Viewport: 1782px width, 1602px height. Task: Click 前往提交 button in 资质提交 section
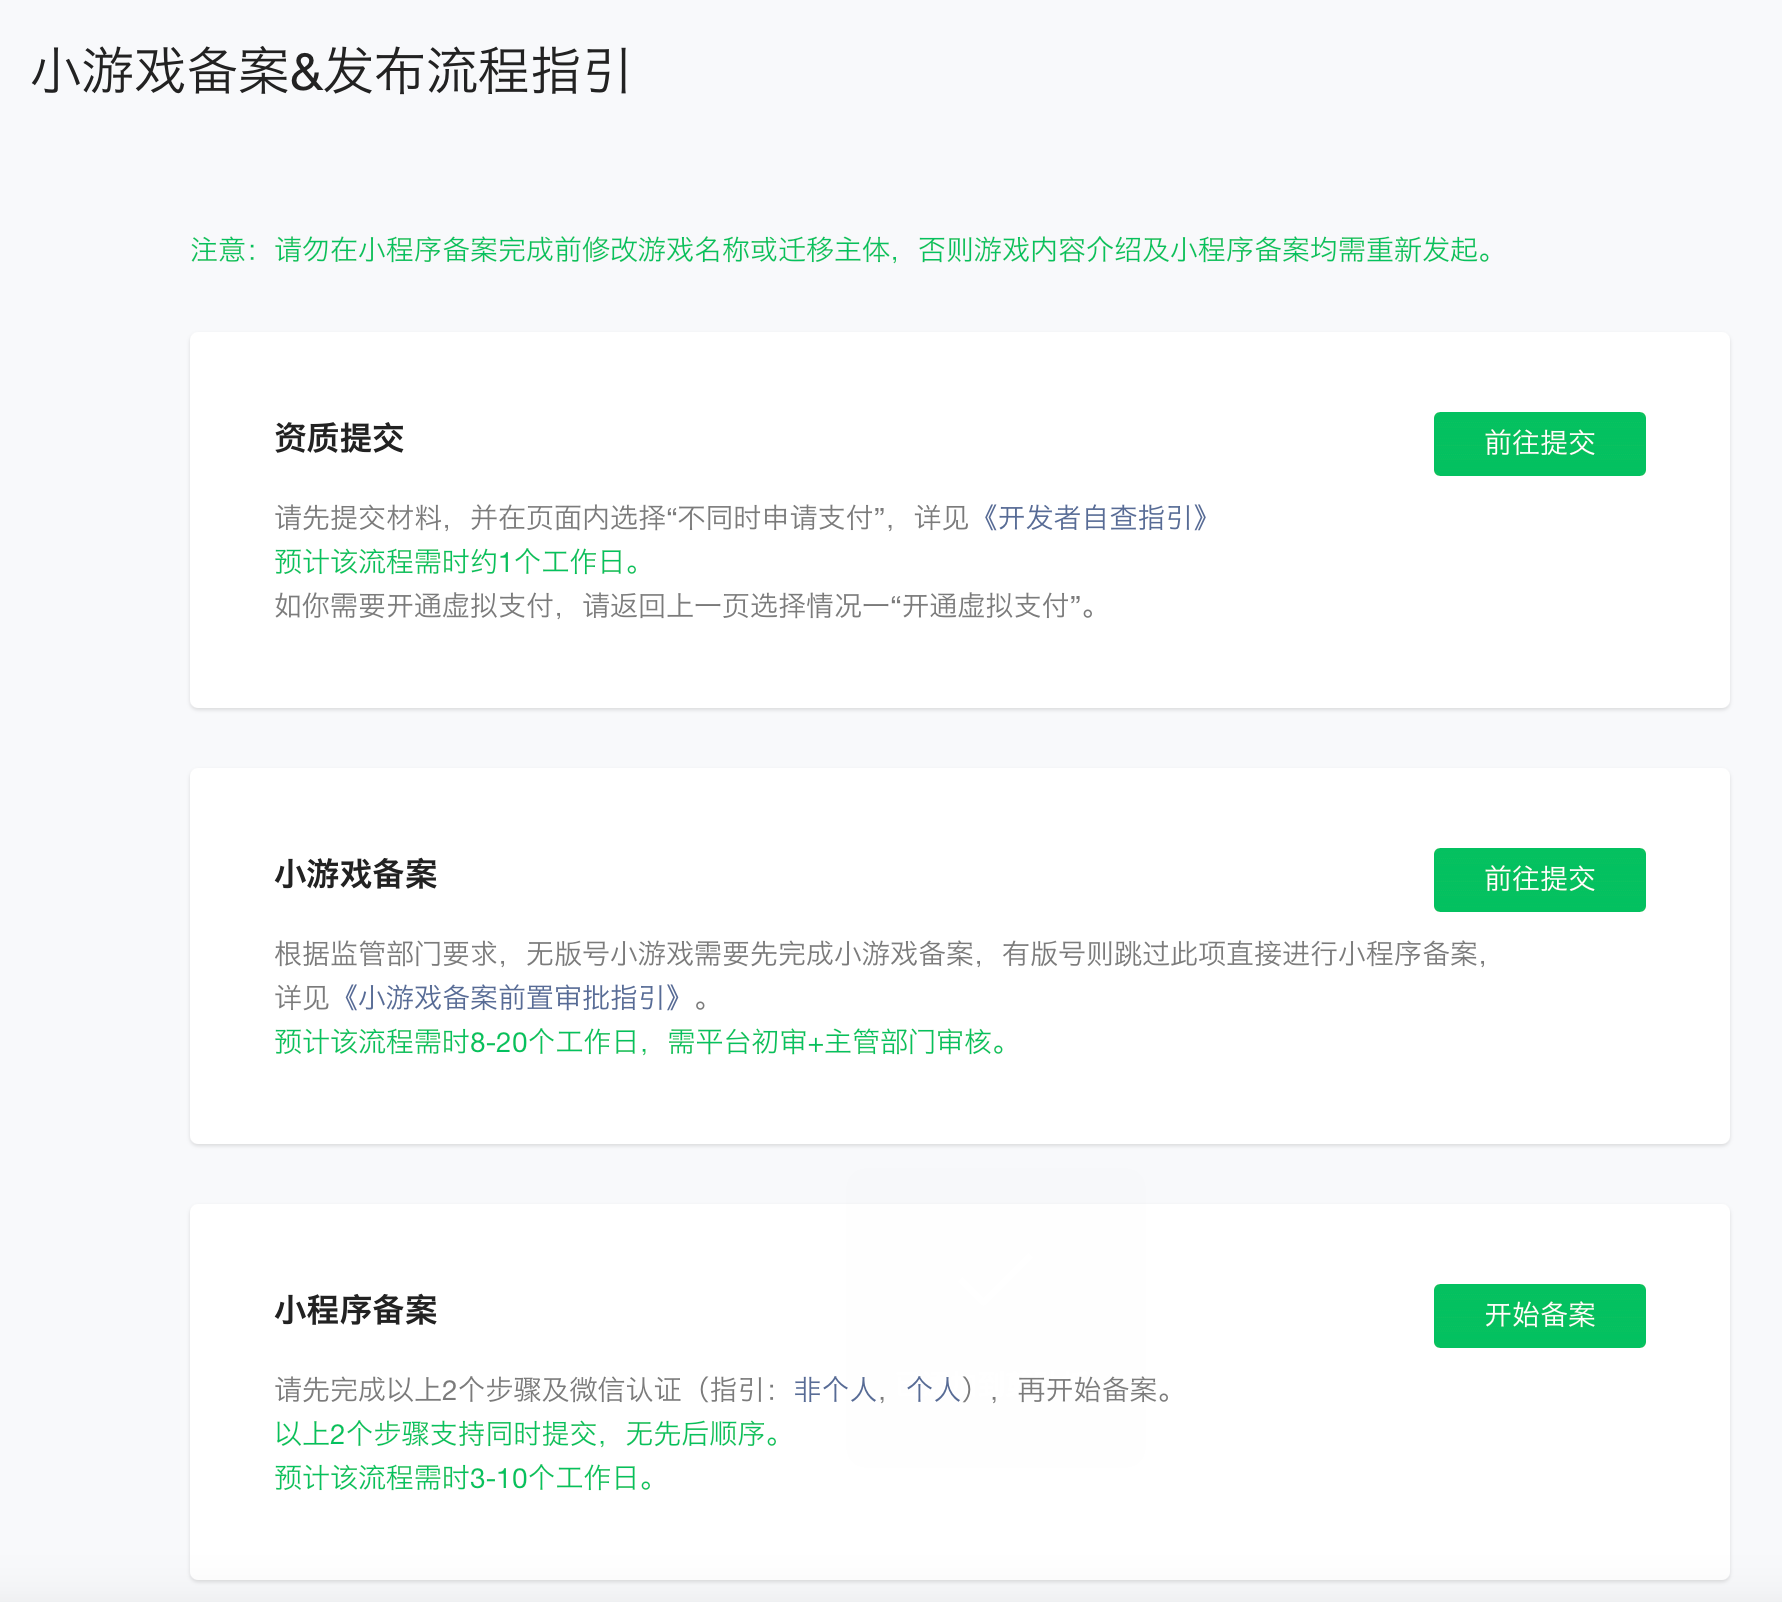tap(1538, 443)
